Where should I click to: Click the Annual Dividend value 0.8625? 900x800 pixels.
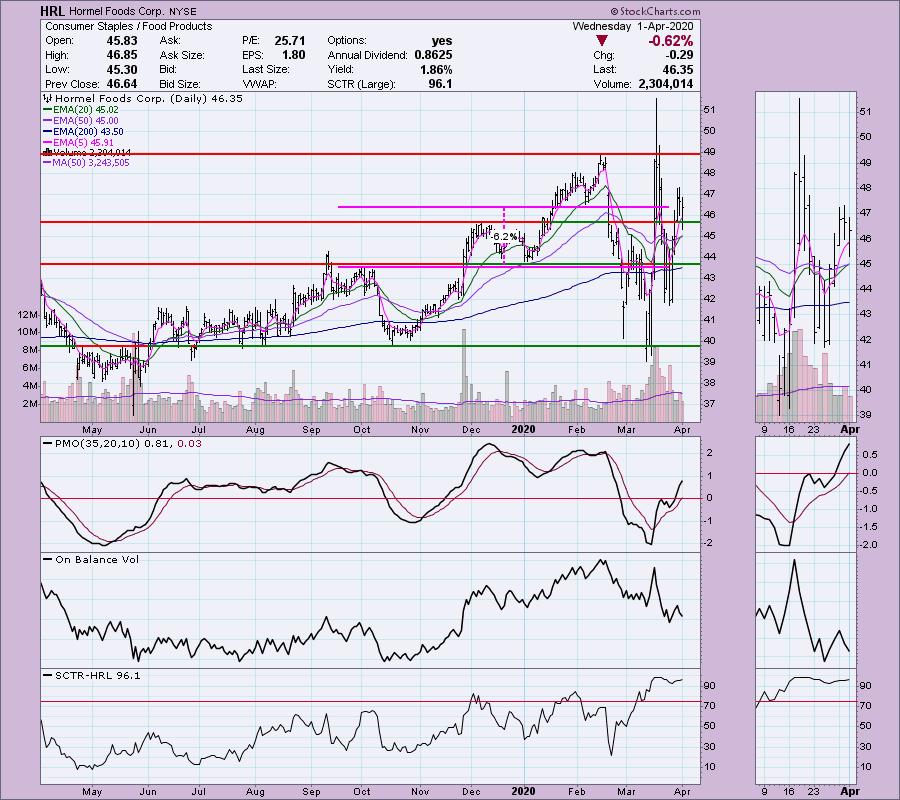pos(433,55)
